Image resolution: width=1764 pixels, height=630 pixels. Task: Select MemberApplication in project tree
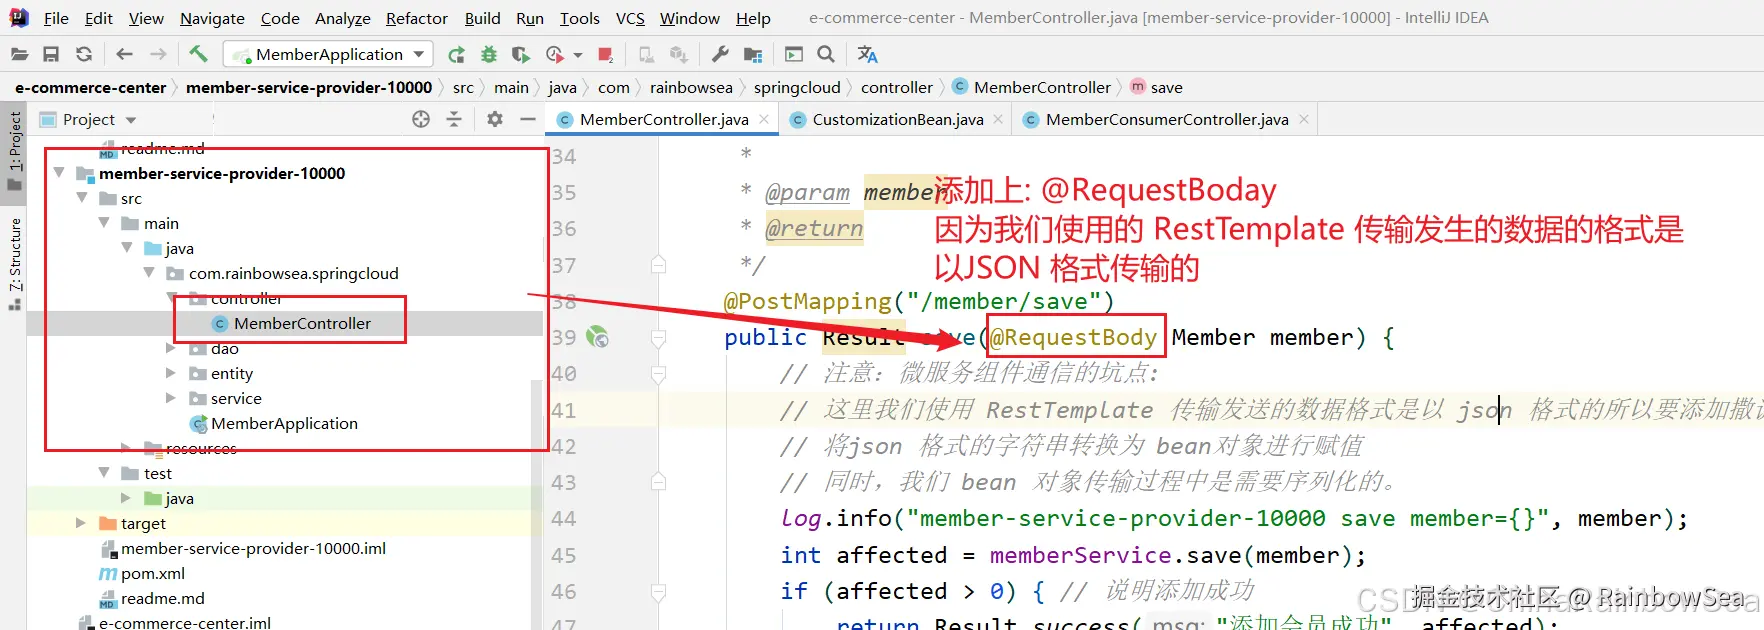tap(284, 423)
